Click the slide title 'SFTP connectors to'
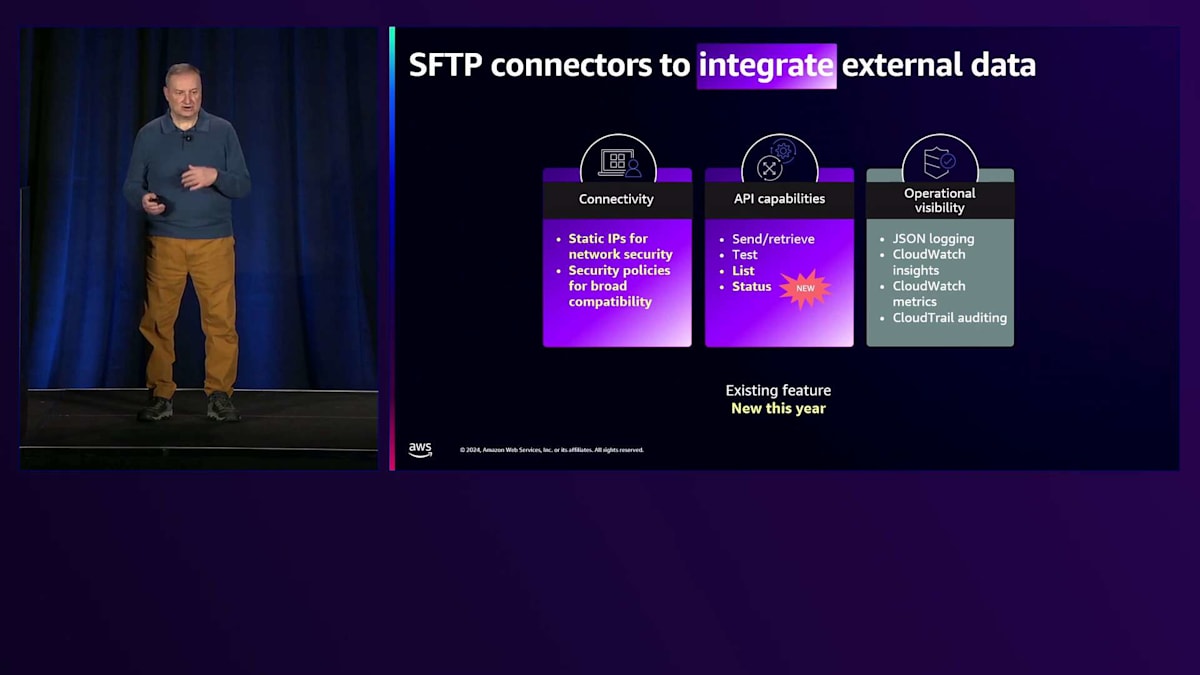Screen dimensions: 1200x675 click(549, 66)
